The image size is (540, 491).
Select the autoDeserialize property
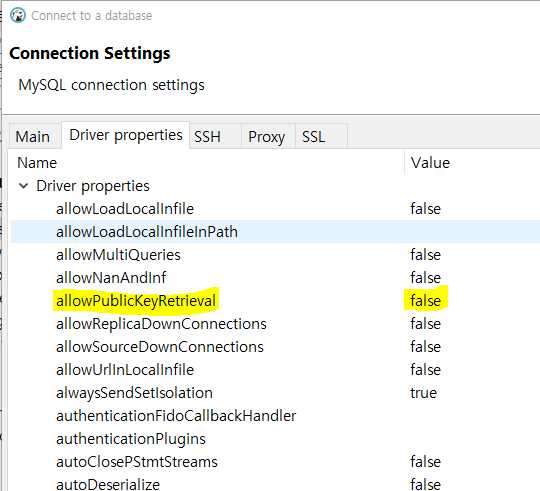[x=108, y=484]
